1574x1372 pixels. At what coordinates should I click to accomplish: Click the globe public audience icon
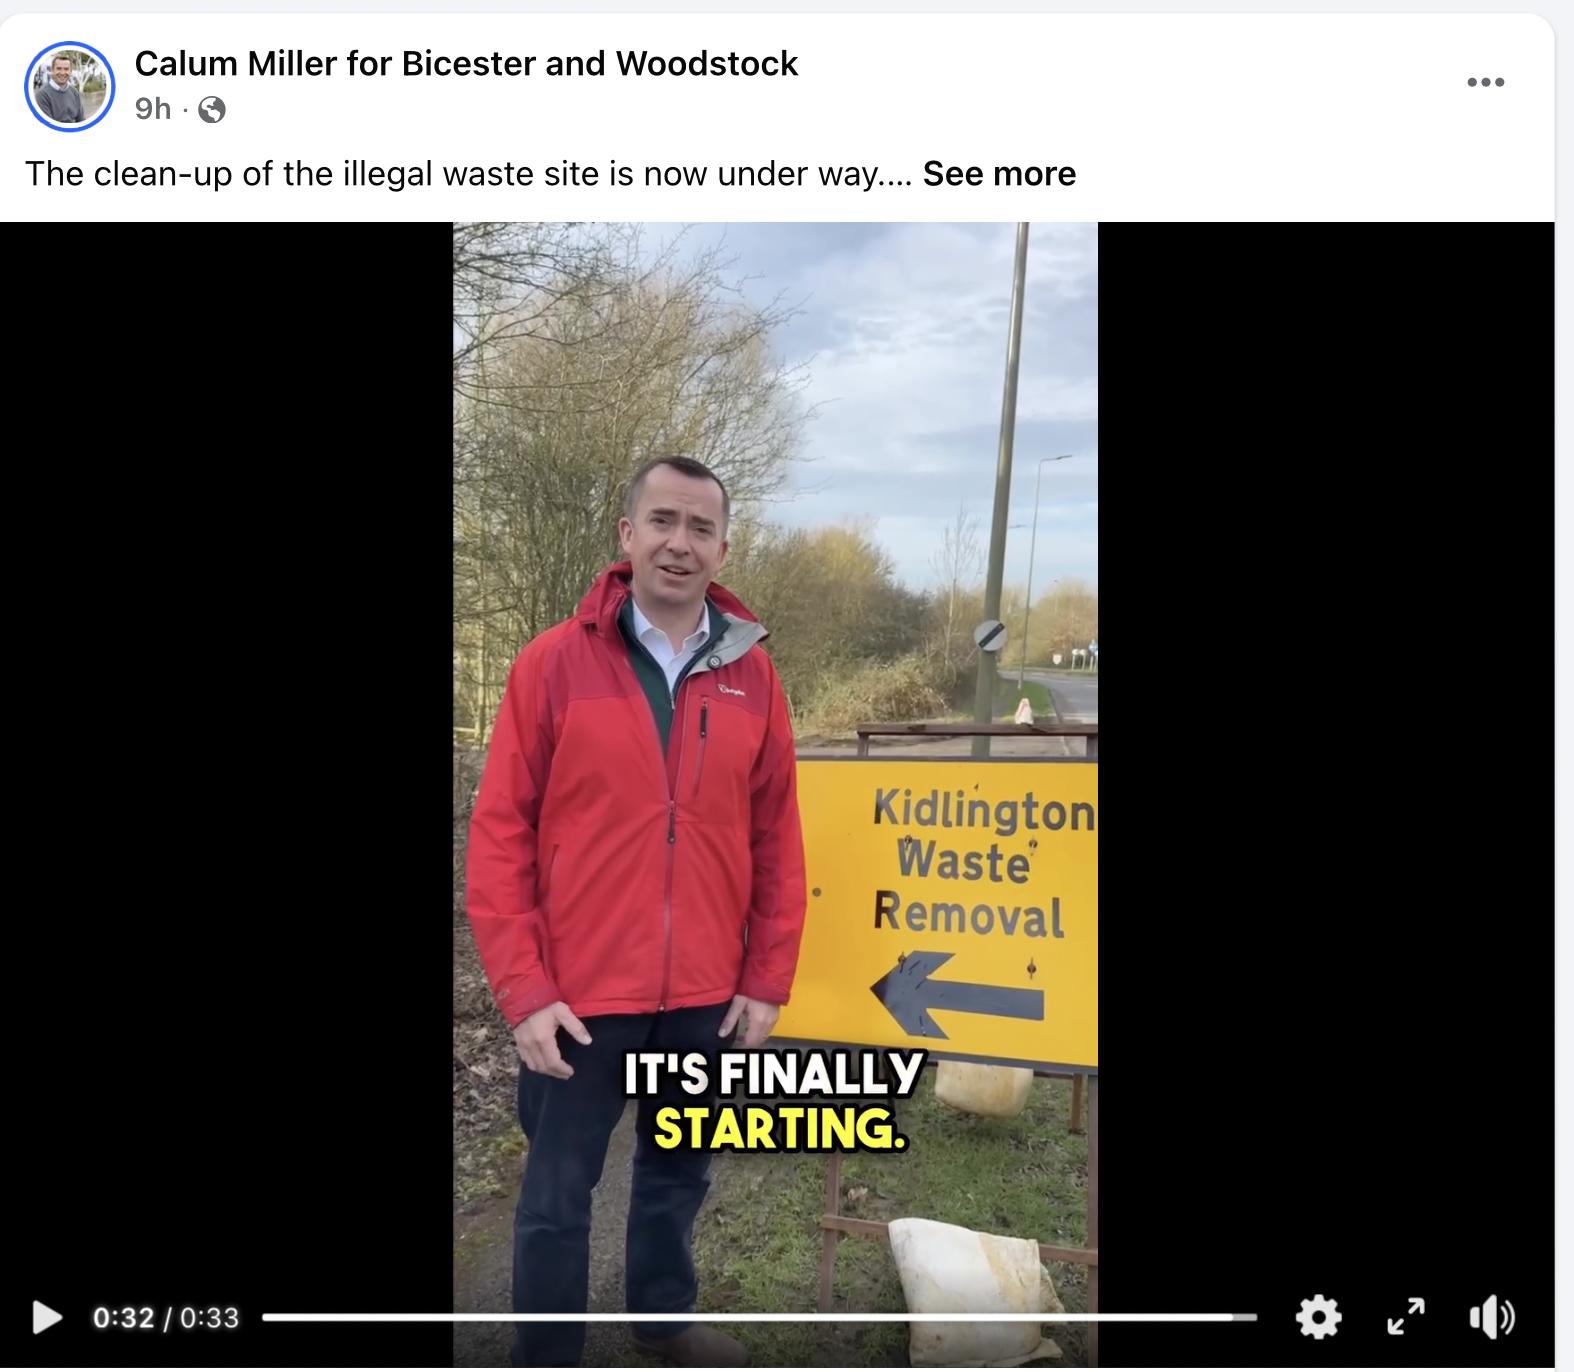coord(211,109)
